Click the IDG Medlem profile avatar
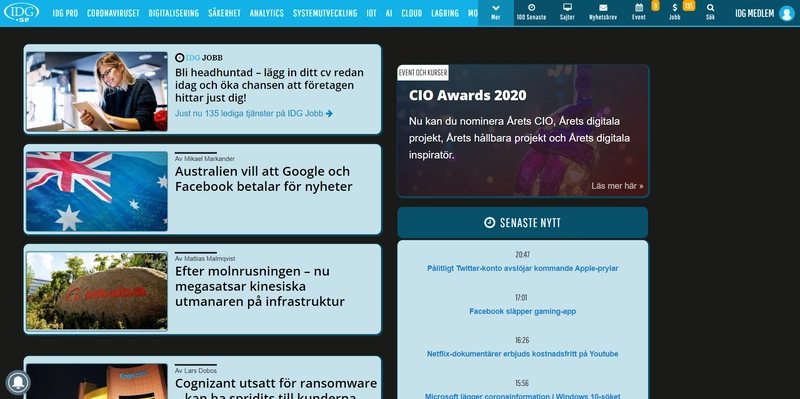The image size is (800, 399). (786, 13)
